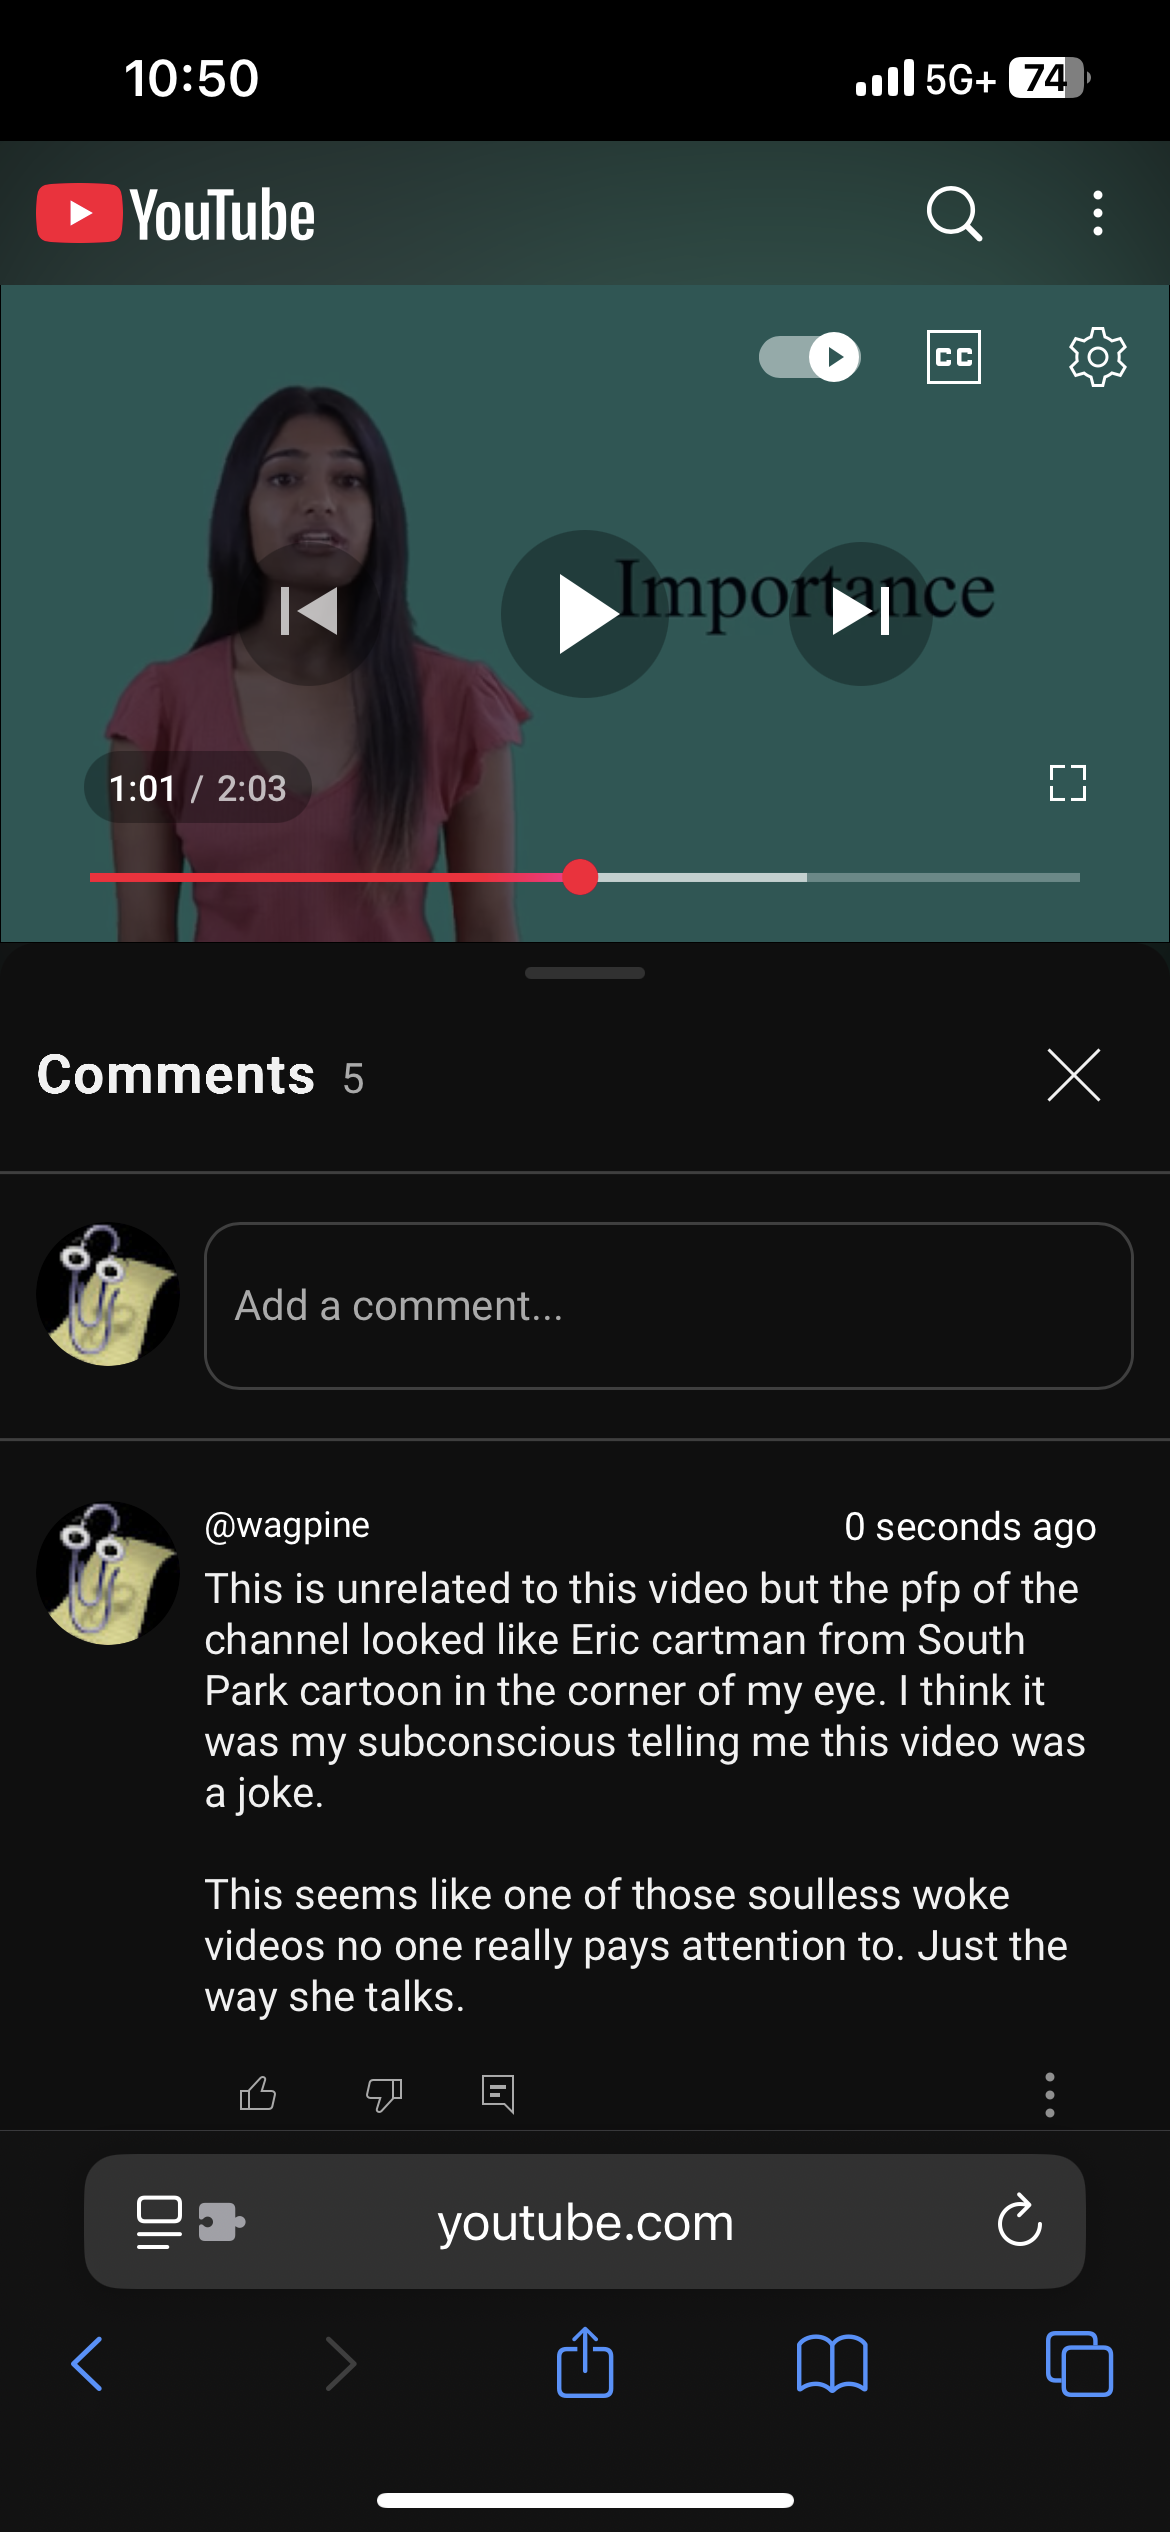Click the red video progress scrubber
Screen dimensions: 1170x2532
point(580,877)
